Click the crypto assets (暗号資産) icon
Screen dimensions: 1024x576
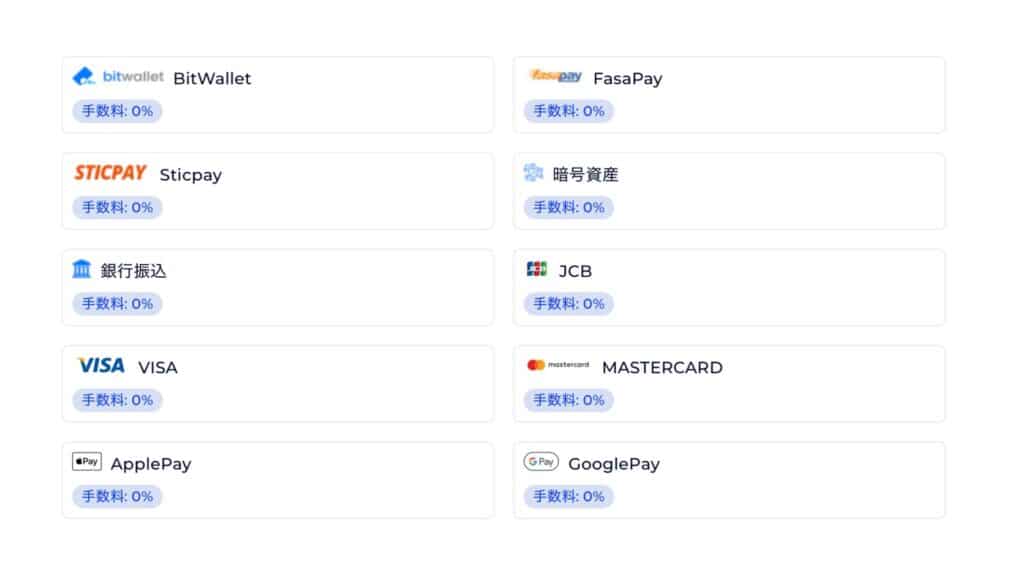pyautogui.click(x=533, y=173)
